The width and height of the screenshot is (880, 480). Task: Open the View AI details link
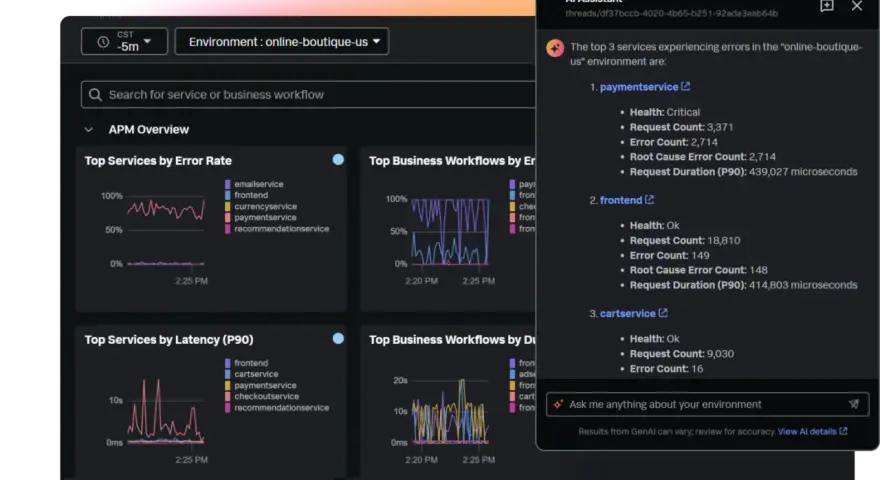click(x=807, y=432)
